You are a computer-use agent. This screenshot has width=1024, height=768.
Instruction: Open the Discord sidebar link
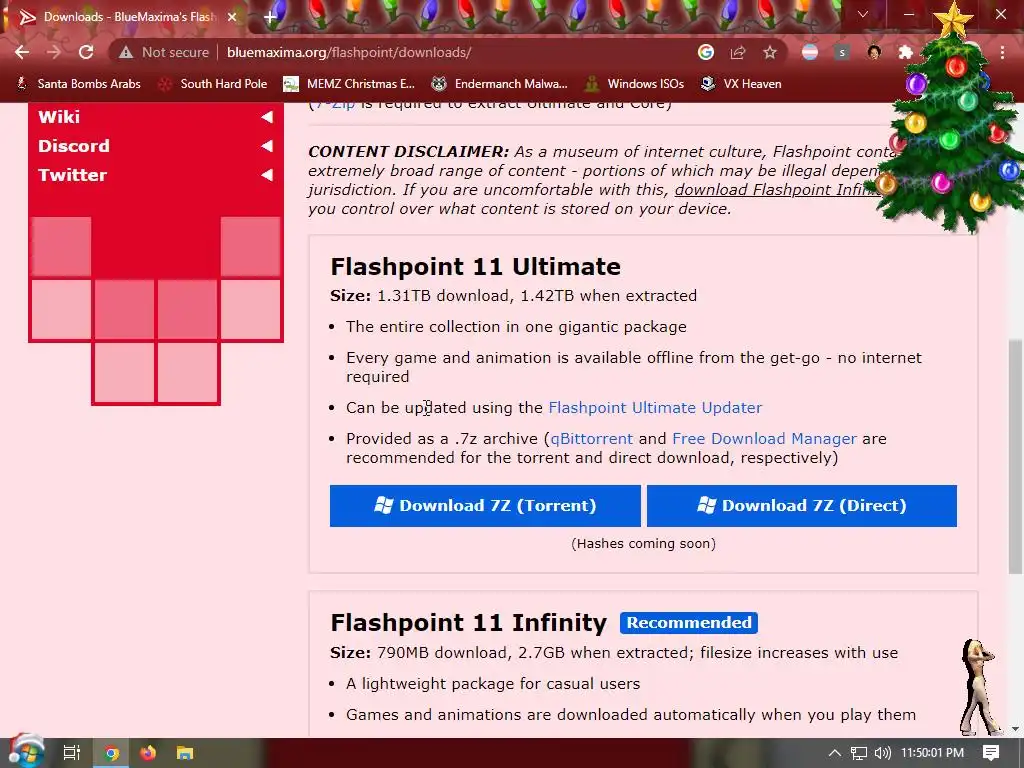point(74,146)
